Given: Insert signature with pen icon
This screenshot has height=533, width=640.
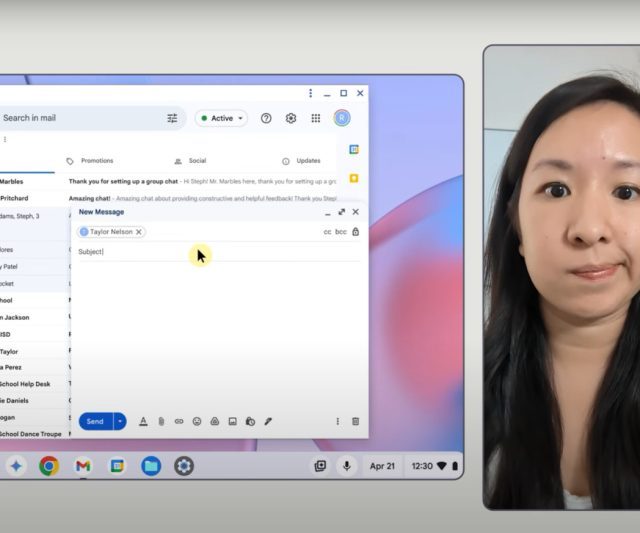Looking at the screenshot, I should click(x=268, y=422).
